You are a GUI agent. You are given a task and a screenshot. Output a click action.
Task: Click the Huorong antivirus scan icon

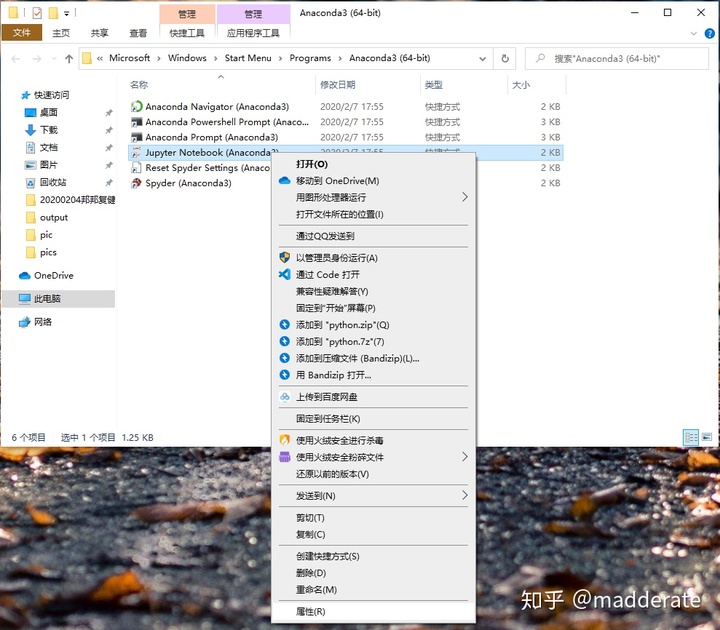[x=285, y=440]
